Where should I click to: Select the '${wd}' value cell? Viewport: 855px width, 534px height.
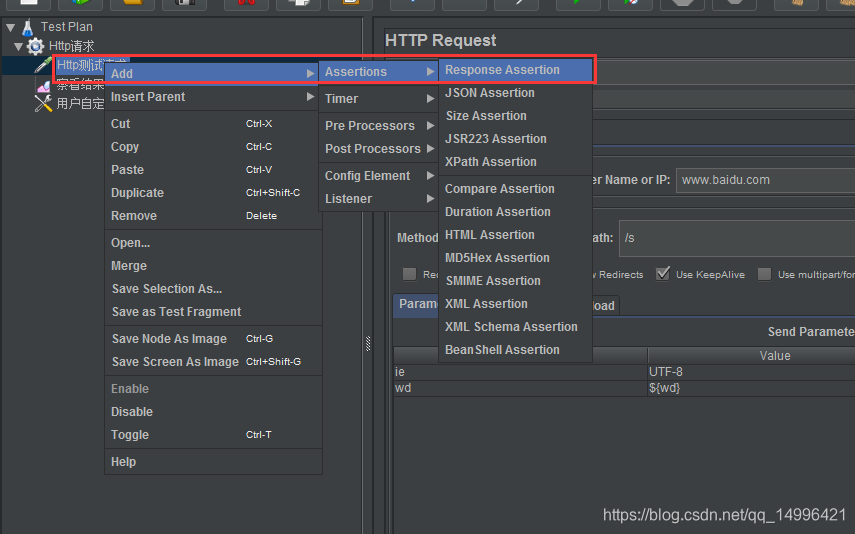(751, 388)
